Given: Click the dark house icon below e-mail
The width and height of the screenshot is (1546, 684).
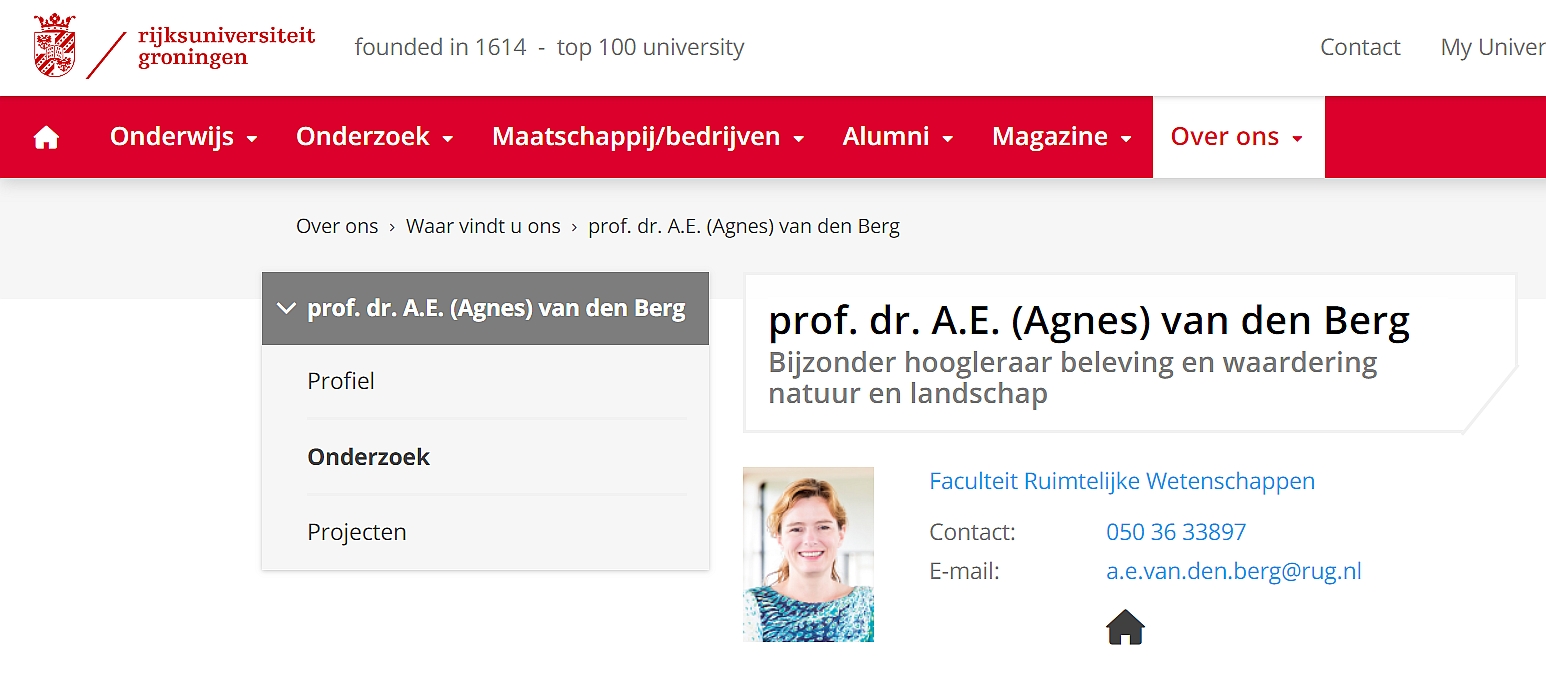Looking at the screenshot, I should 1125,628.
